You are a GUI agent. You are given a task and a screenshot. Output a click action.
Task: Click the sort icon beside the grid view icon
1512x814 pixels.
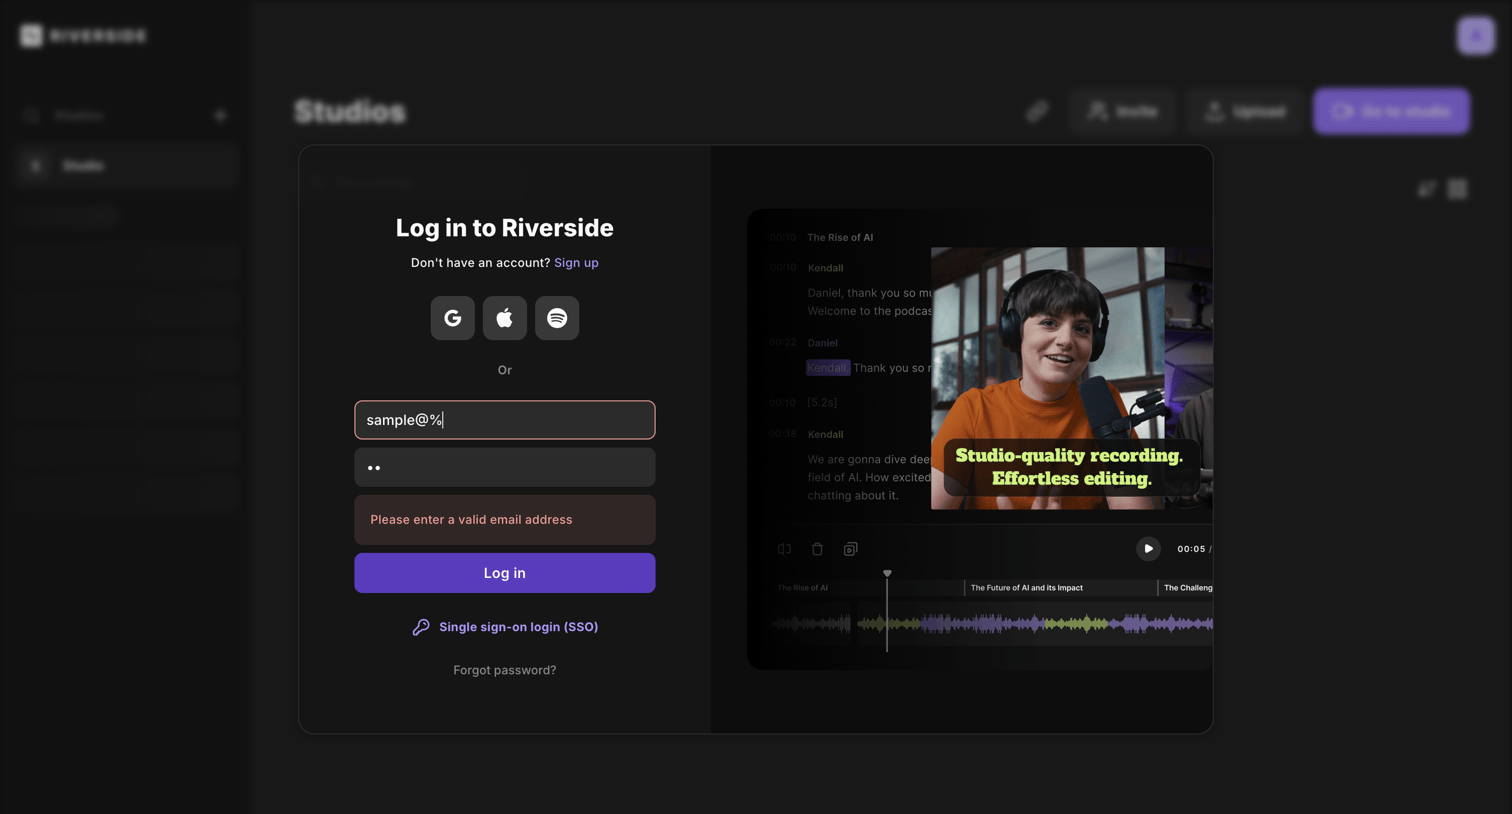point(1427,189)
